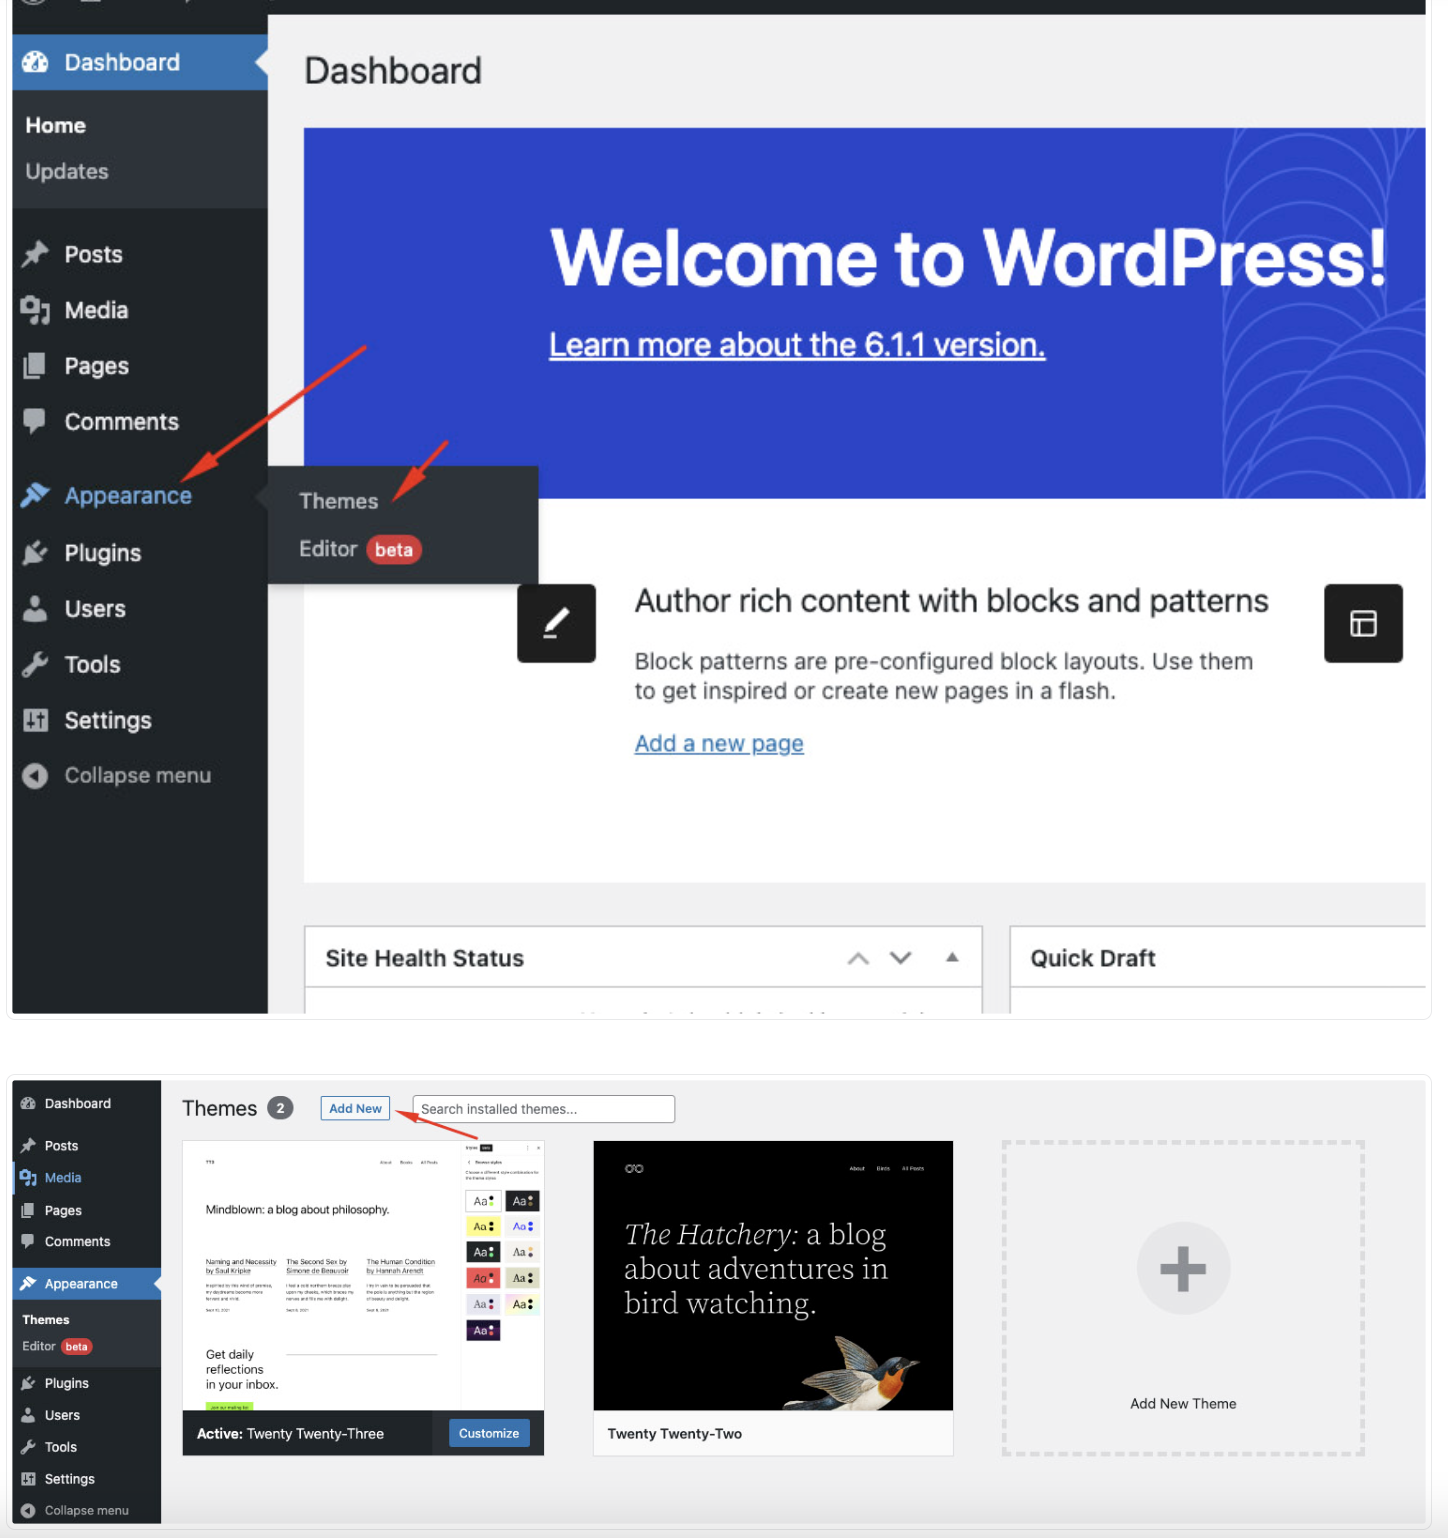Click the Comments bubble icon in the Dashboard page sidebar
The width and height of the screenshot is (1448, 1538).
coord(35,421)
